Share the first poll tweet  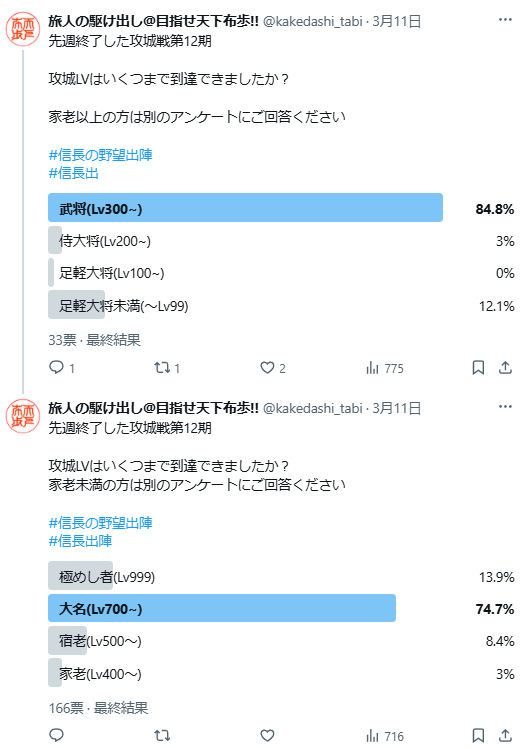click(505, 367)
